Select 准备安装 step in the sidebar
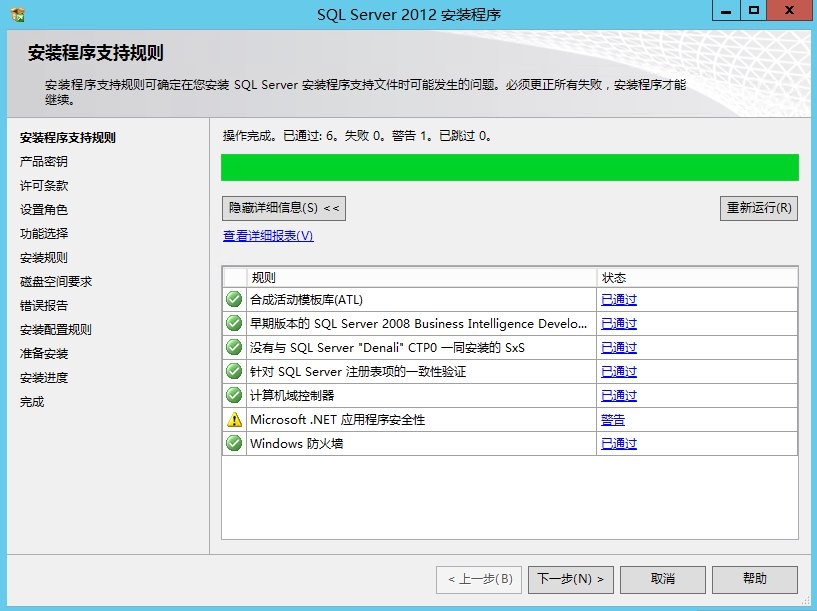Screen dimensions: 817x611 pos(44,353)
